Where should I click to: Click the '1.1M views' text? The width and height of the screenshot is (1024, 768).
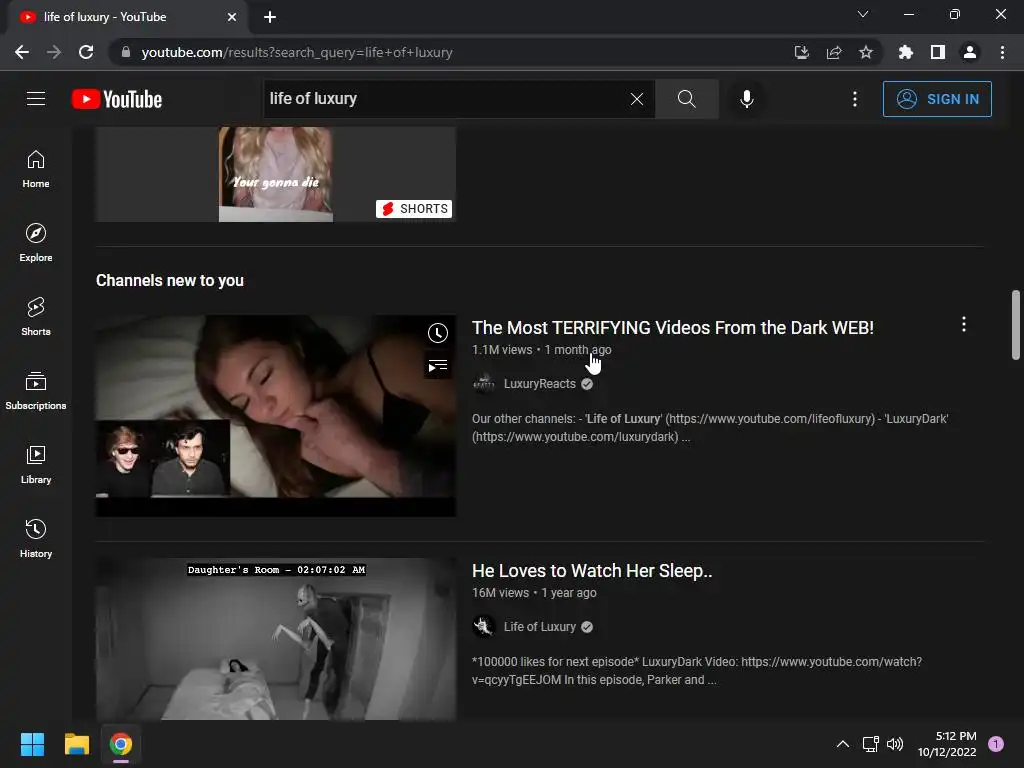[x=502, y=350]
